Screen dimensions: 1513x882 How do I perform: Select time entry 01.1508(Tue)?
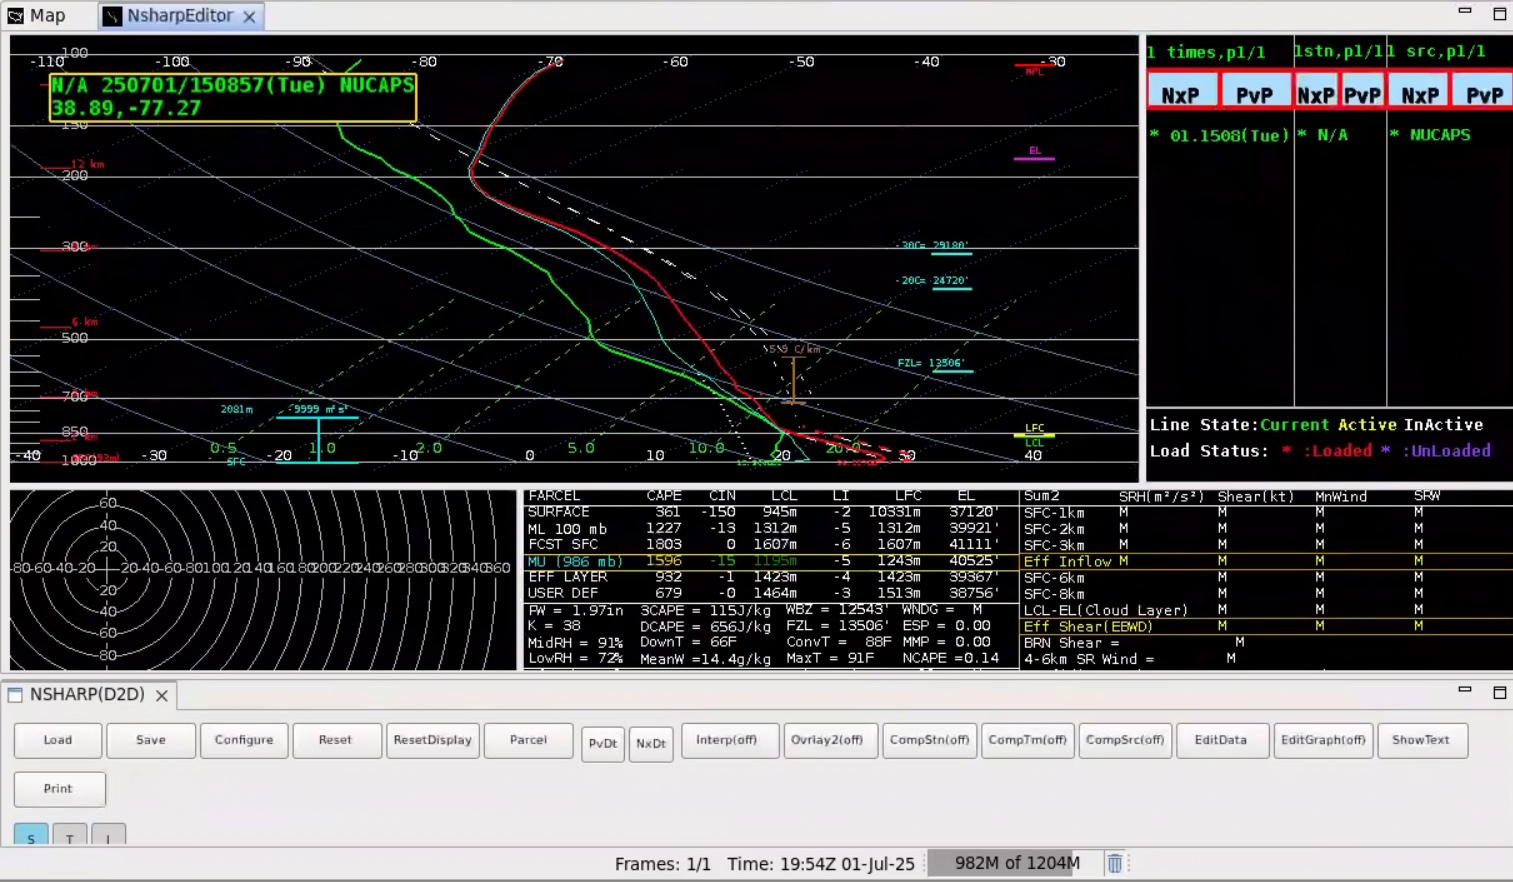(x=1220, y=135)
